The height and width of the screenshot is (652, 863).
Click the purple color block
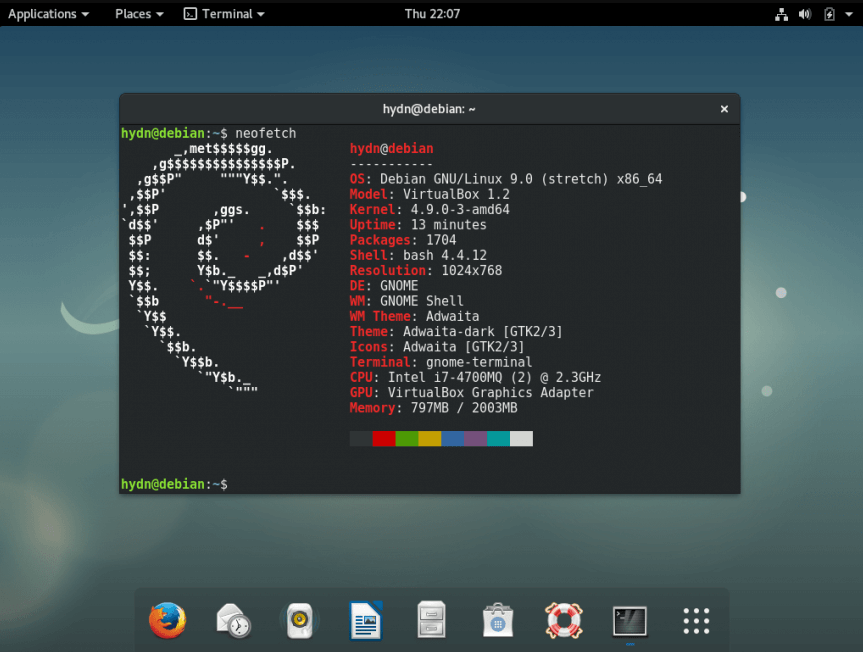click(x=476, y=439)
